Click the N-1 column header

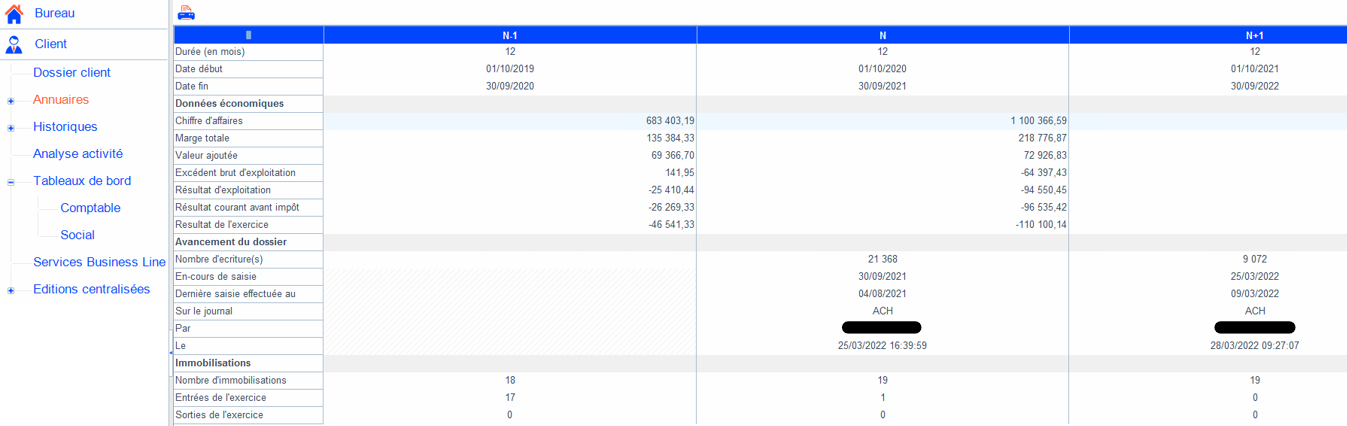(x=510, y=35)
